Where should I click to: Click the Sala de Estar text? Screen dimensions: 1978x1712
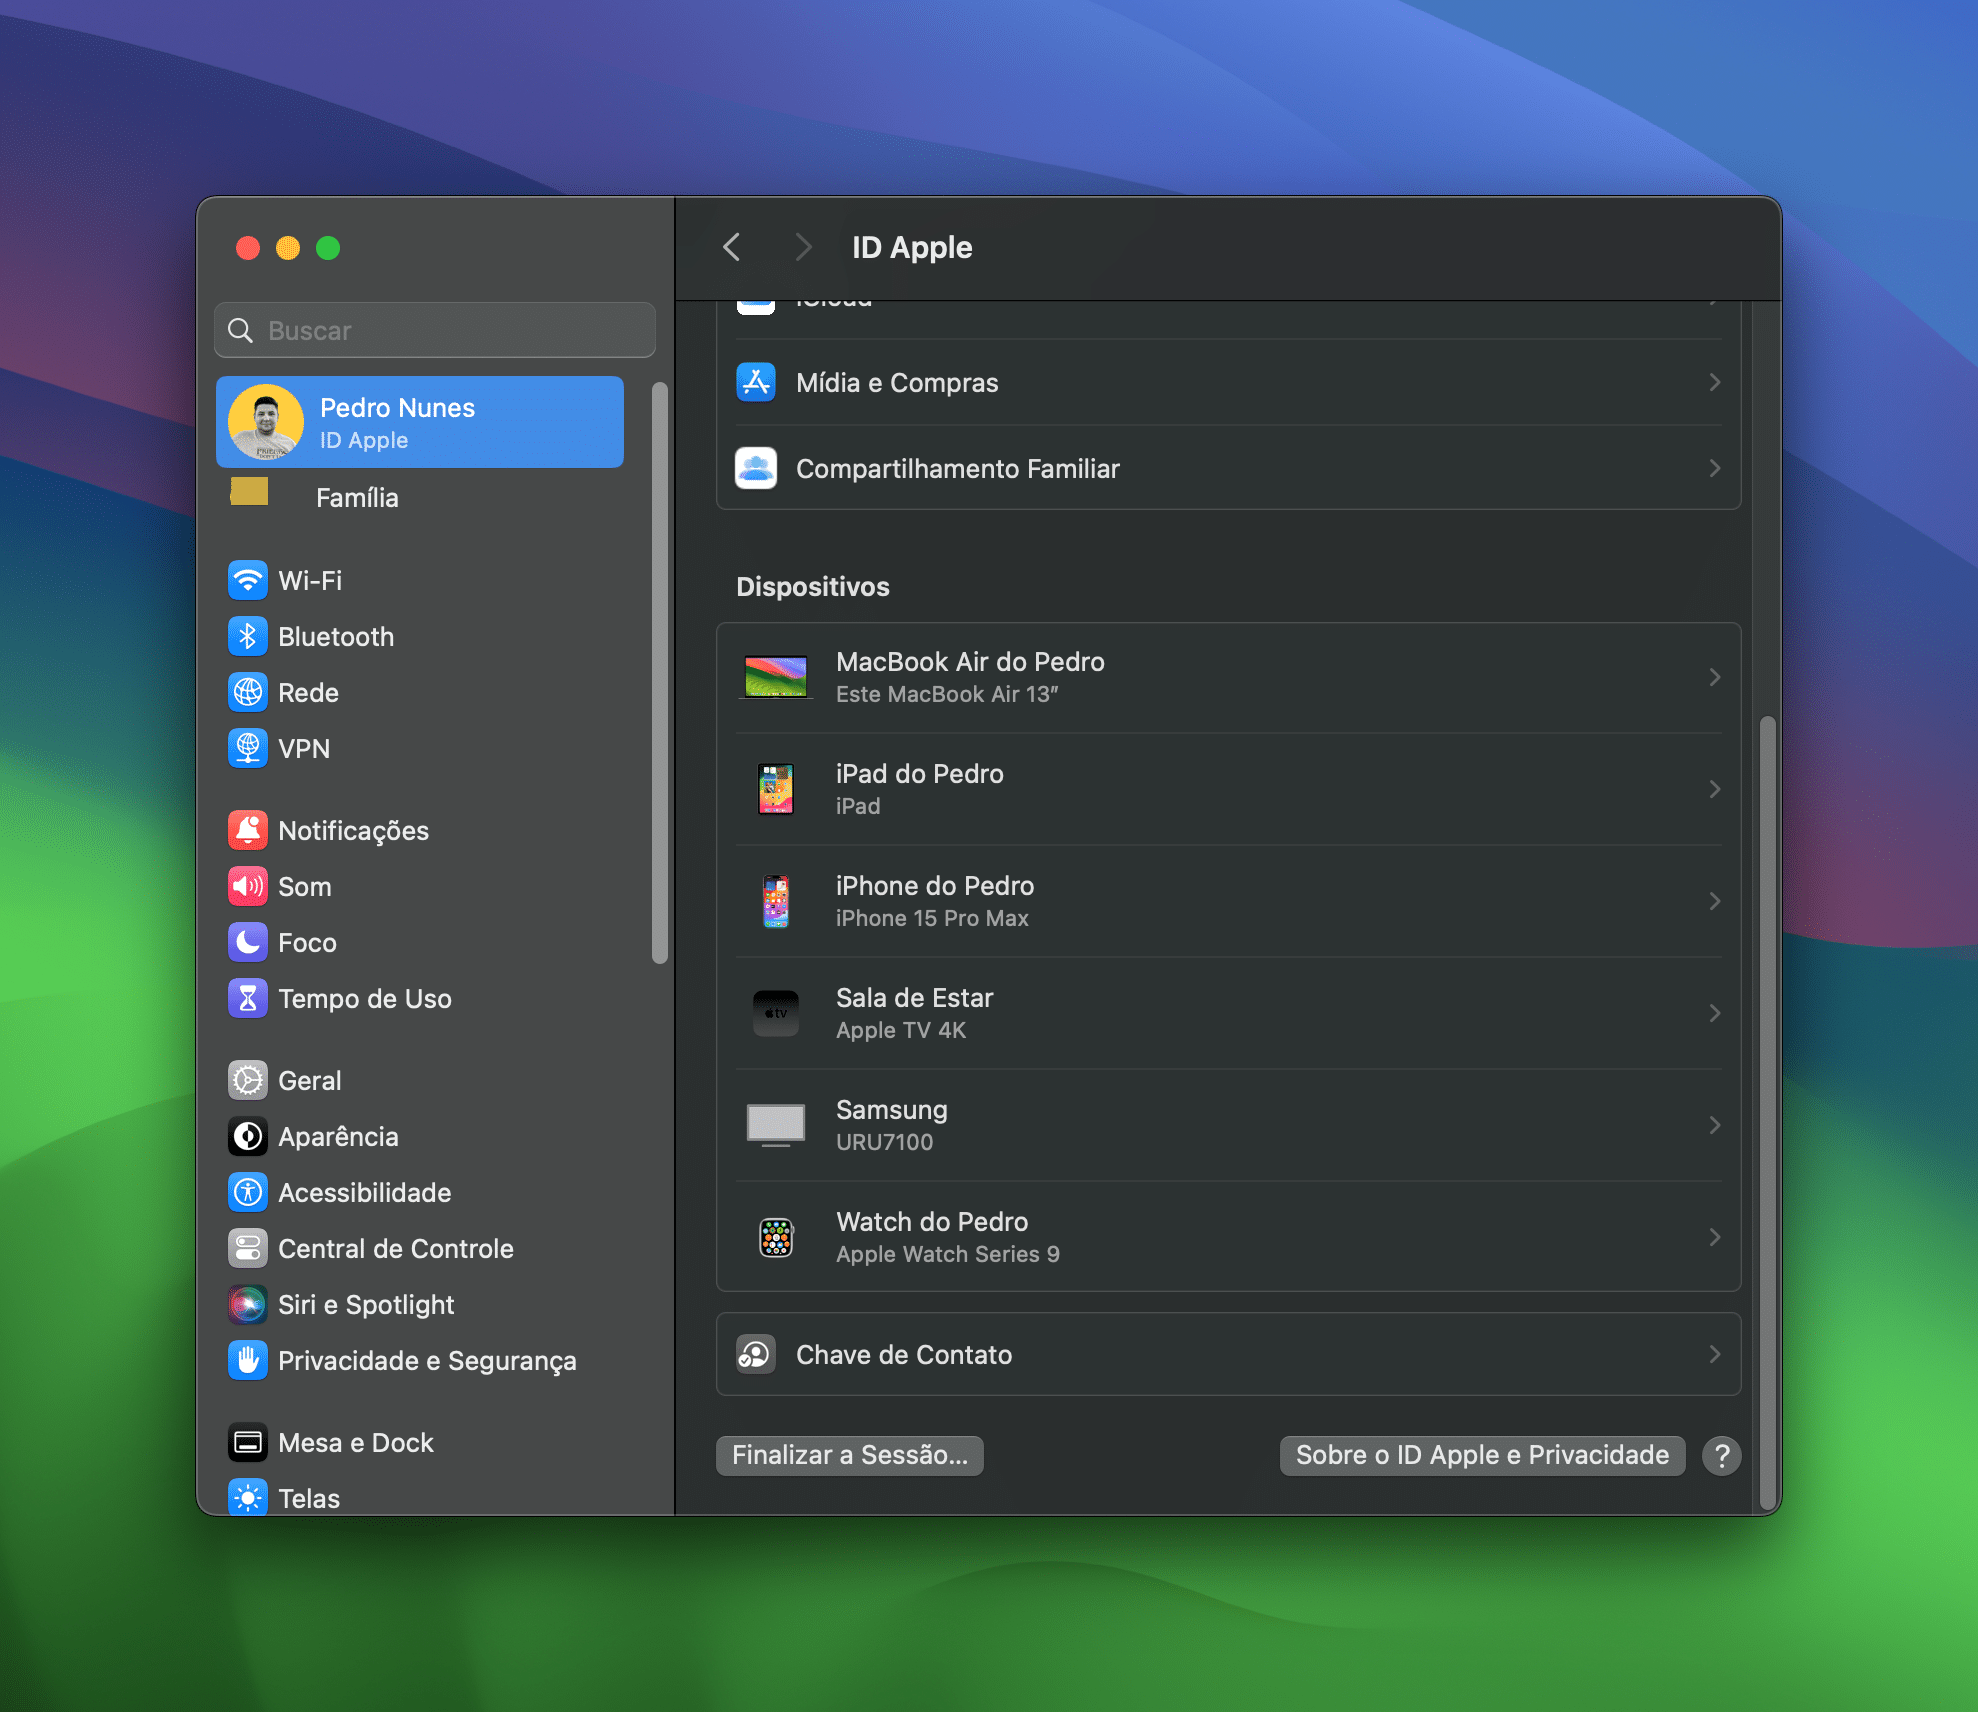[914, 997]
